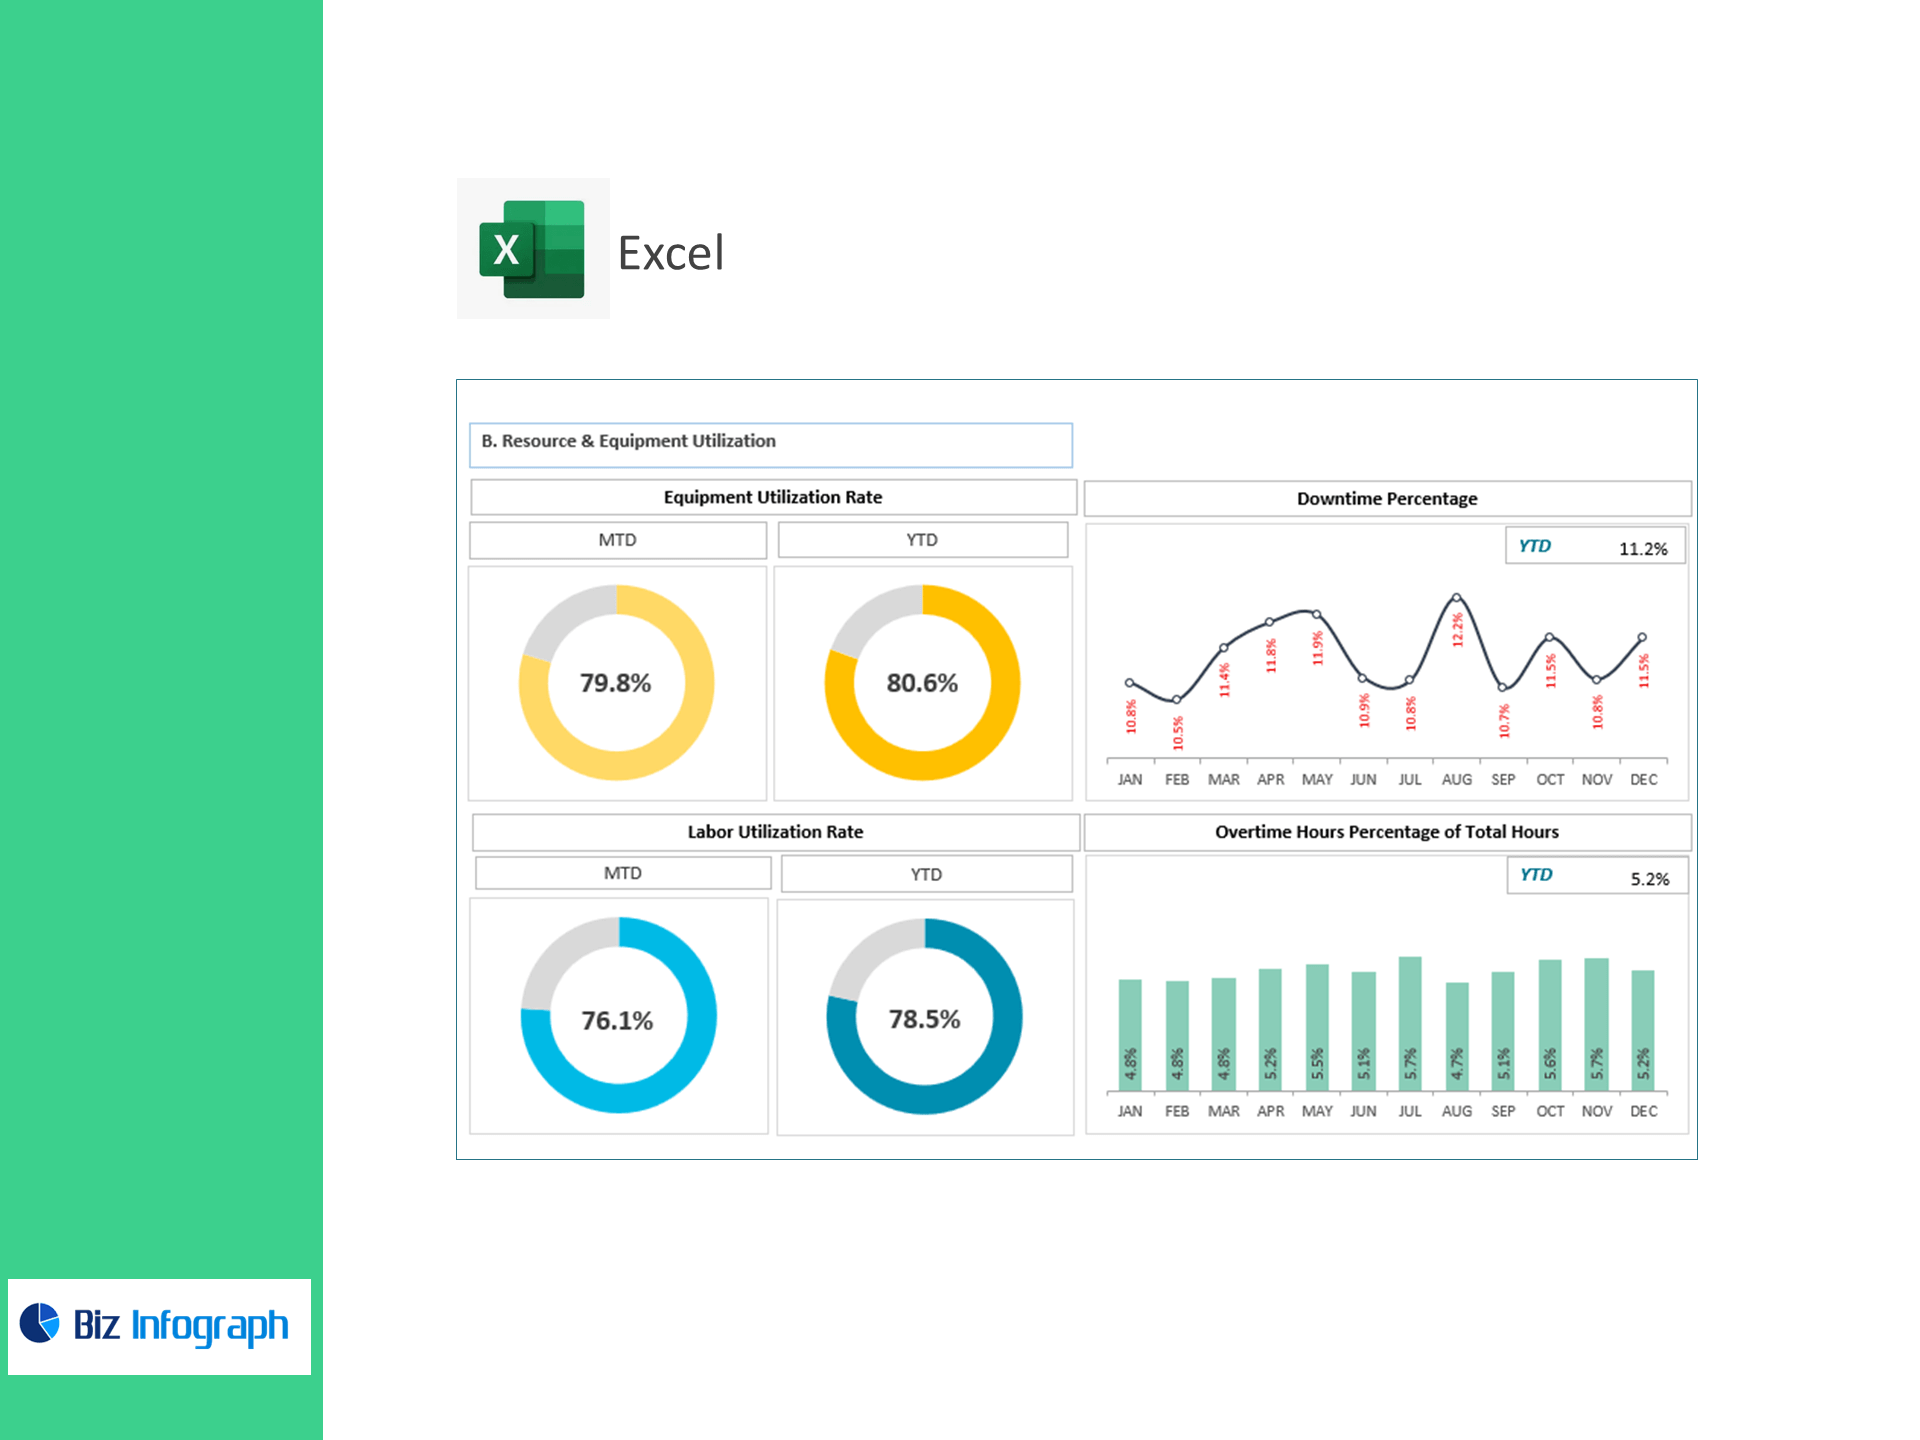Click the Downtime Percentage heading
Image resolution: width=1920 pixels, height=1440 pixels.
(1386, 498)
